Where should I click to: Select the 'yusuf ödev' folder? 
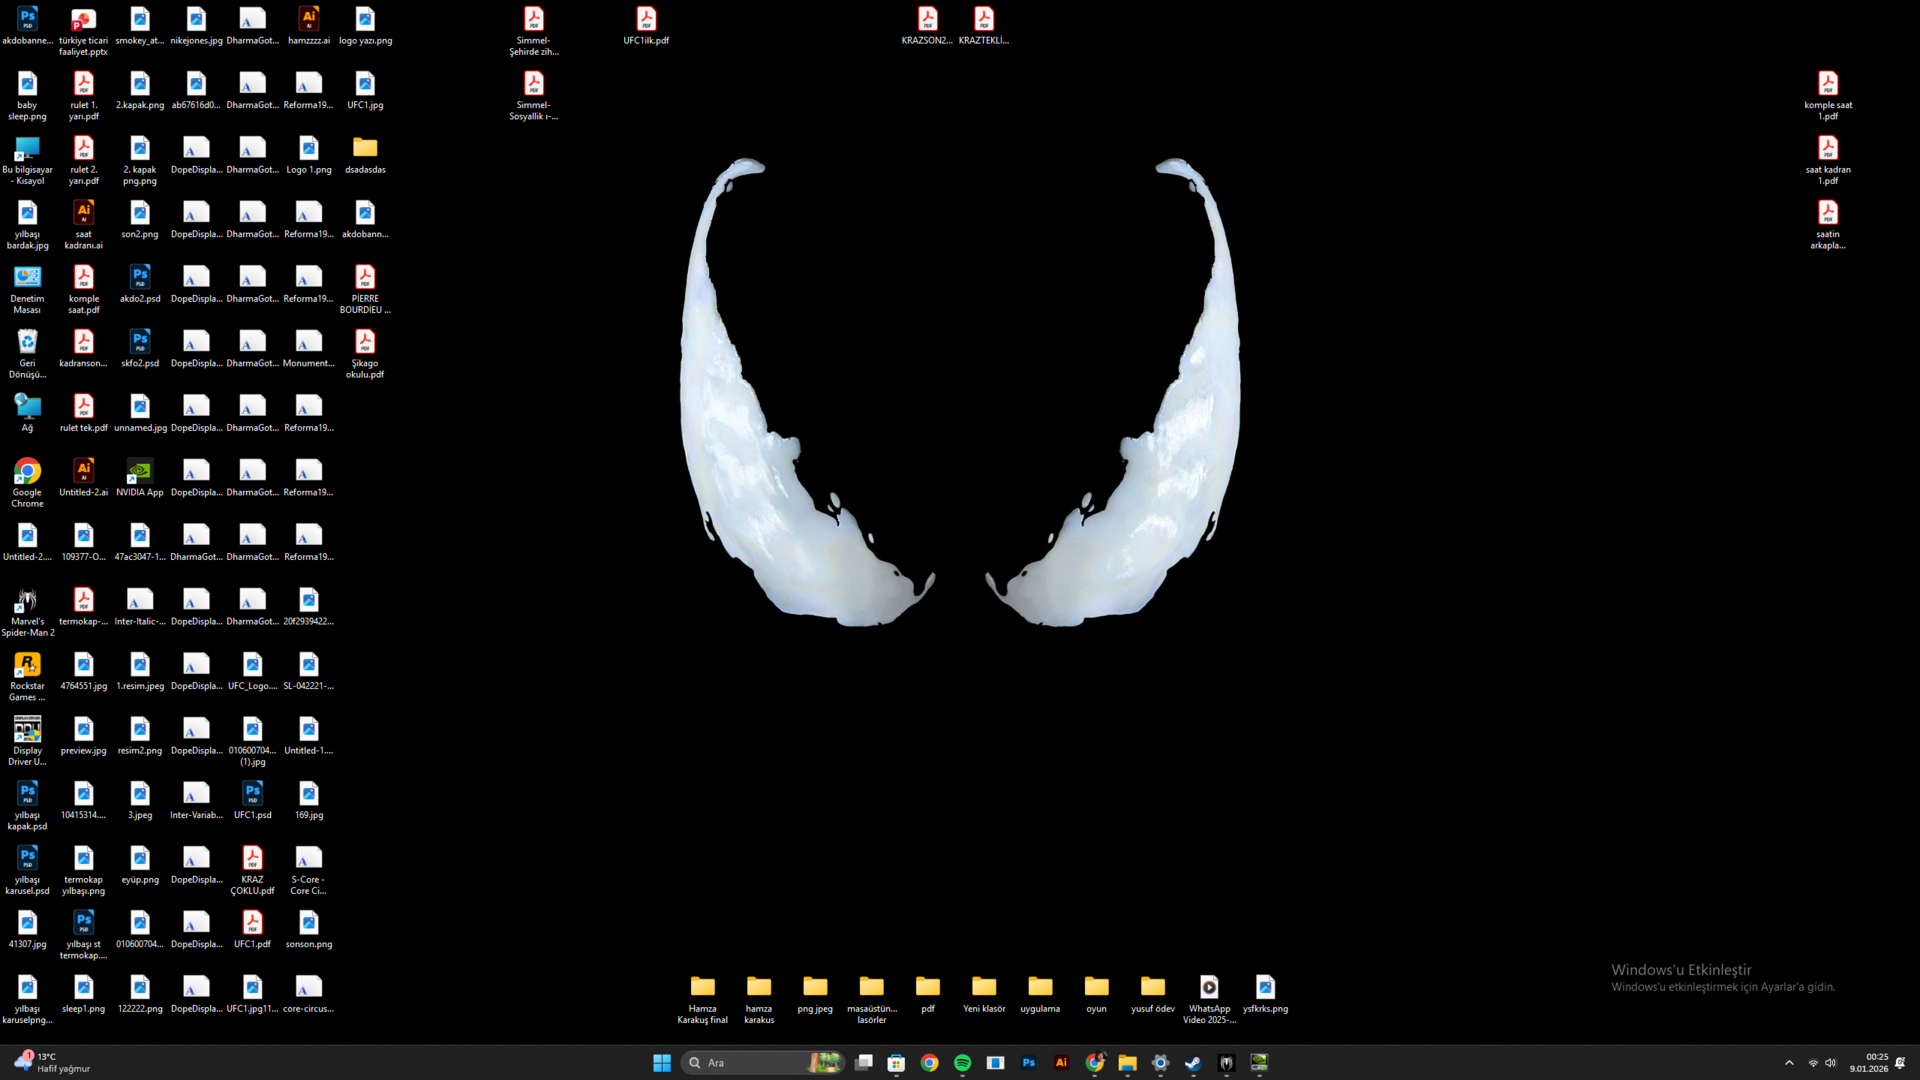pos(1152,988)
